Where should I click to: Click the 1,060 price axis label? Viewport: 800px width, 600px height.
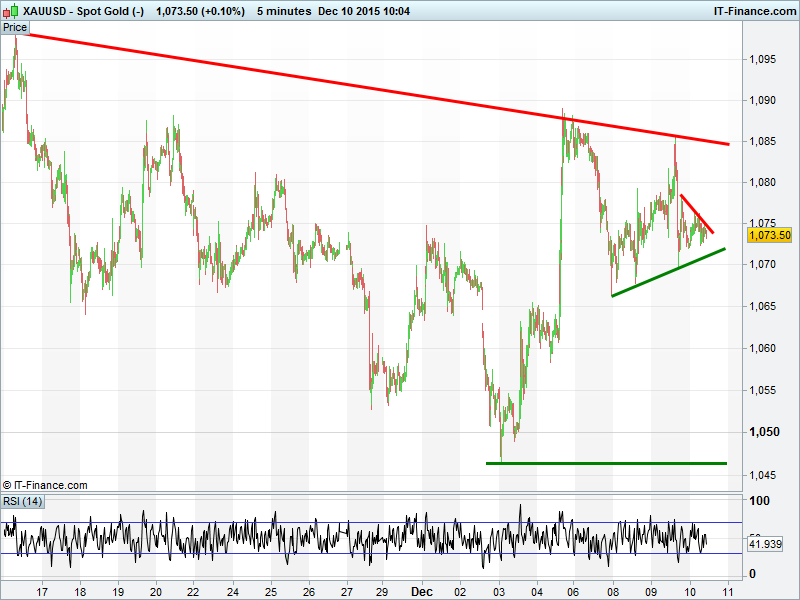tap(762, 348)
